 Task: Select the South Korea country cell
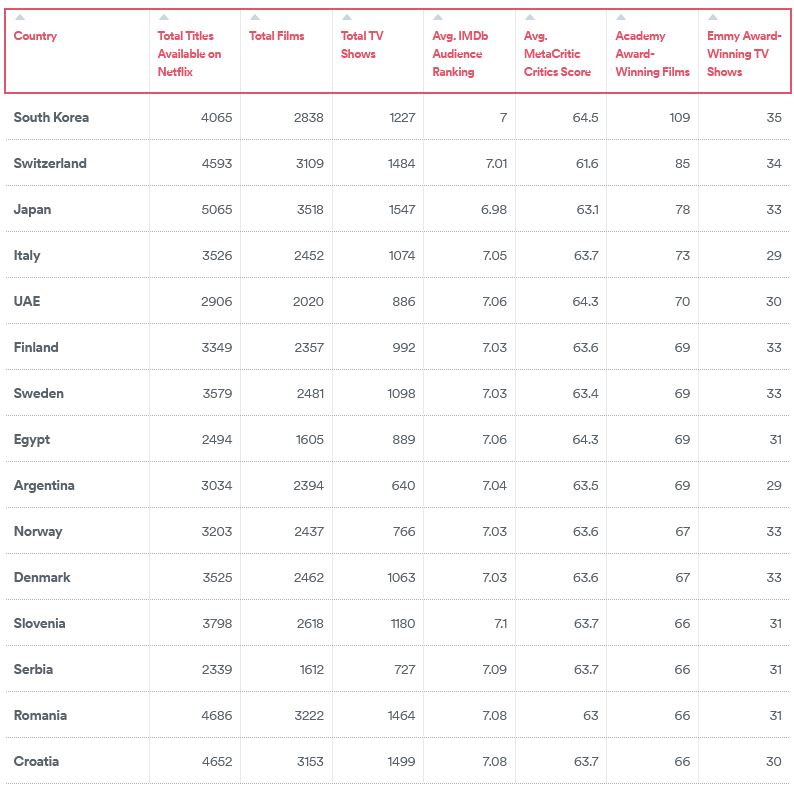pyautogui.click(x=51, y=118)
